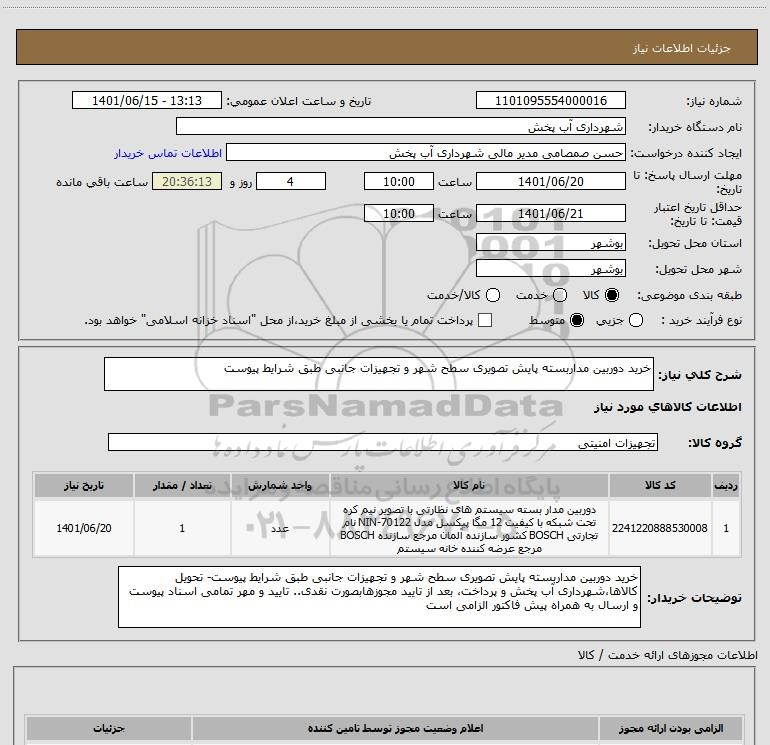This screenshot has width=770, height=745.
Task: Click the جزئیات اطلاعات نیاز header bar
Action: (386, 48)
